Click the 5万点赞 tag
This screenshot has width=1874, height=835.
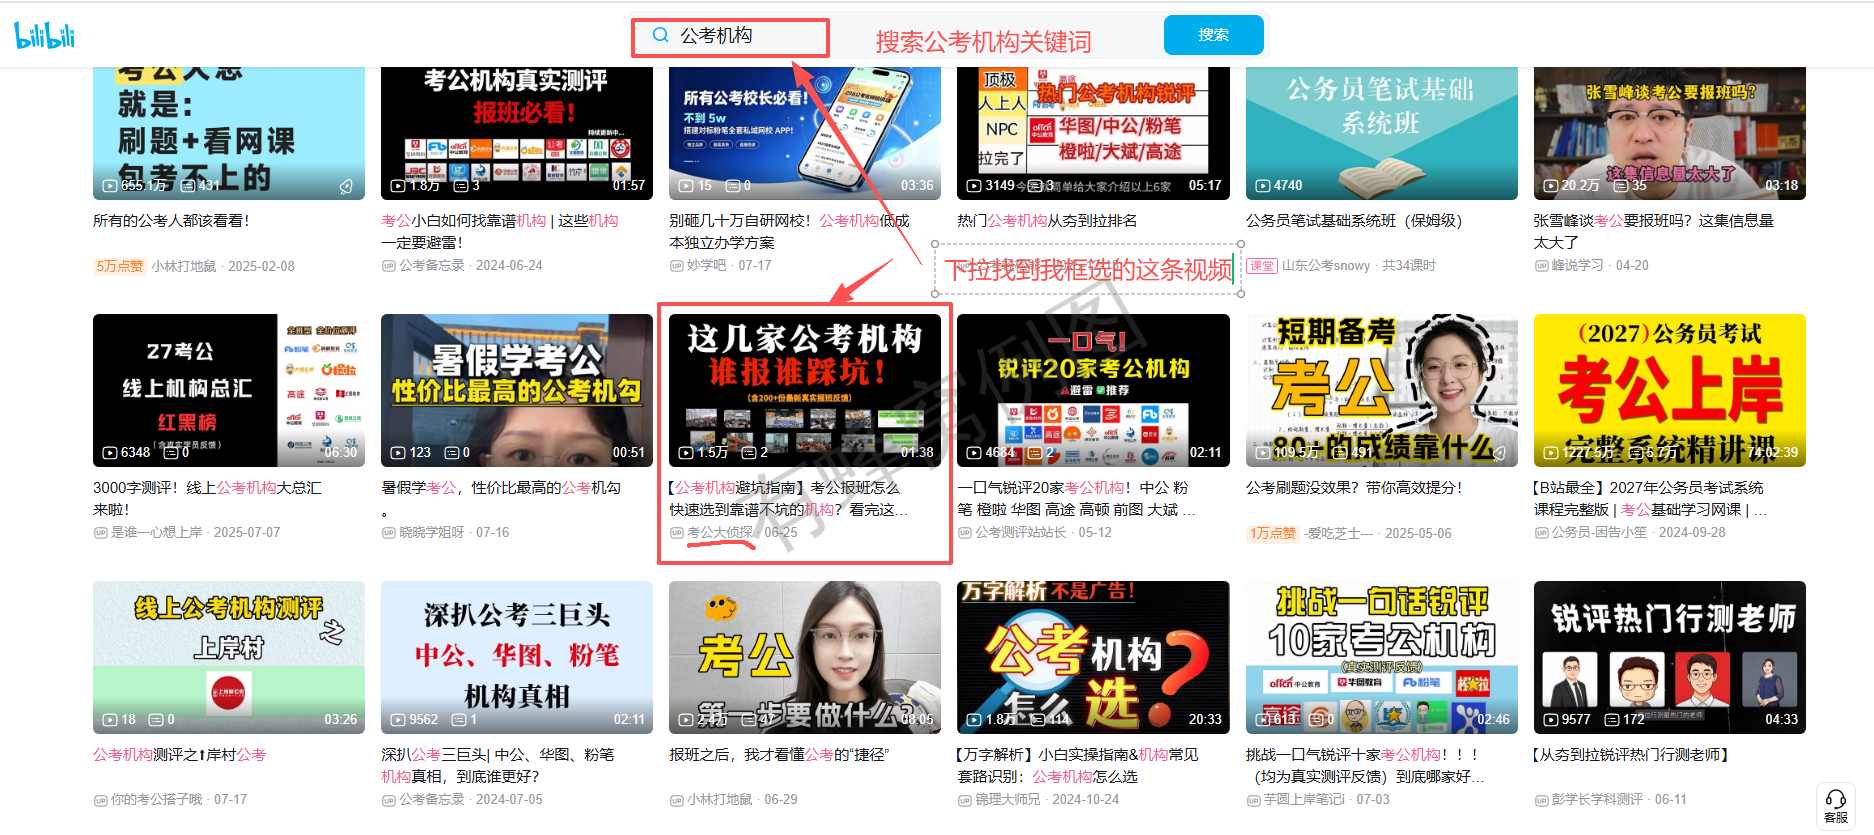pos(119,266)
